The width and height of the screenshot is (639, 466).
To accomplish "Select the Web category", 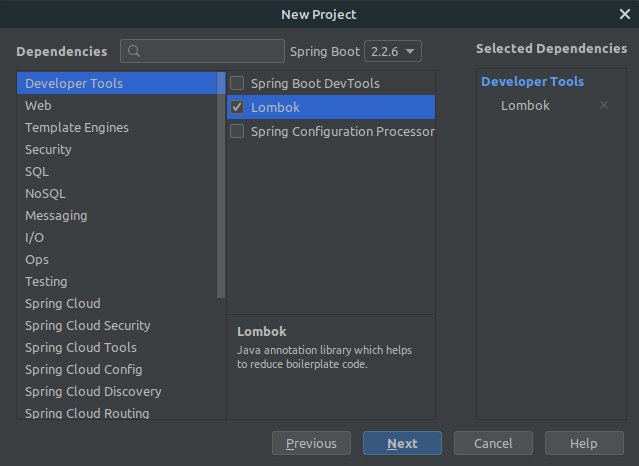I will coord(39,105).
